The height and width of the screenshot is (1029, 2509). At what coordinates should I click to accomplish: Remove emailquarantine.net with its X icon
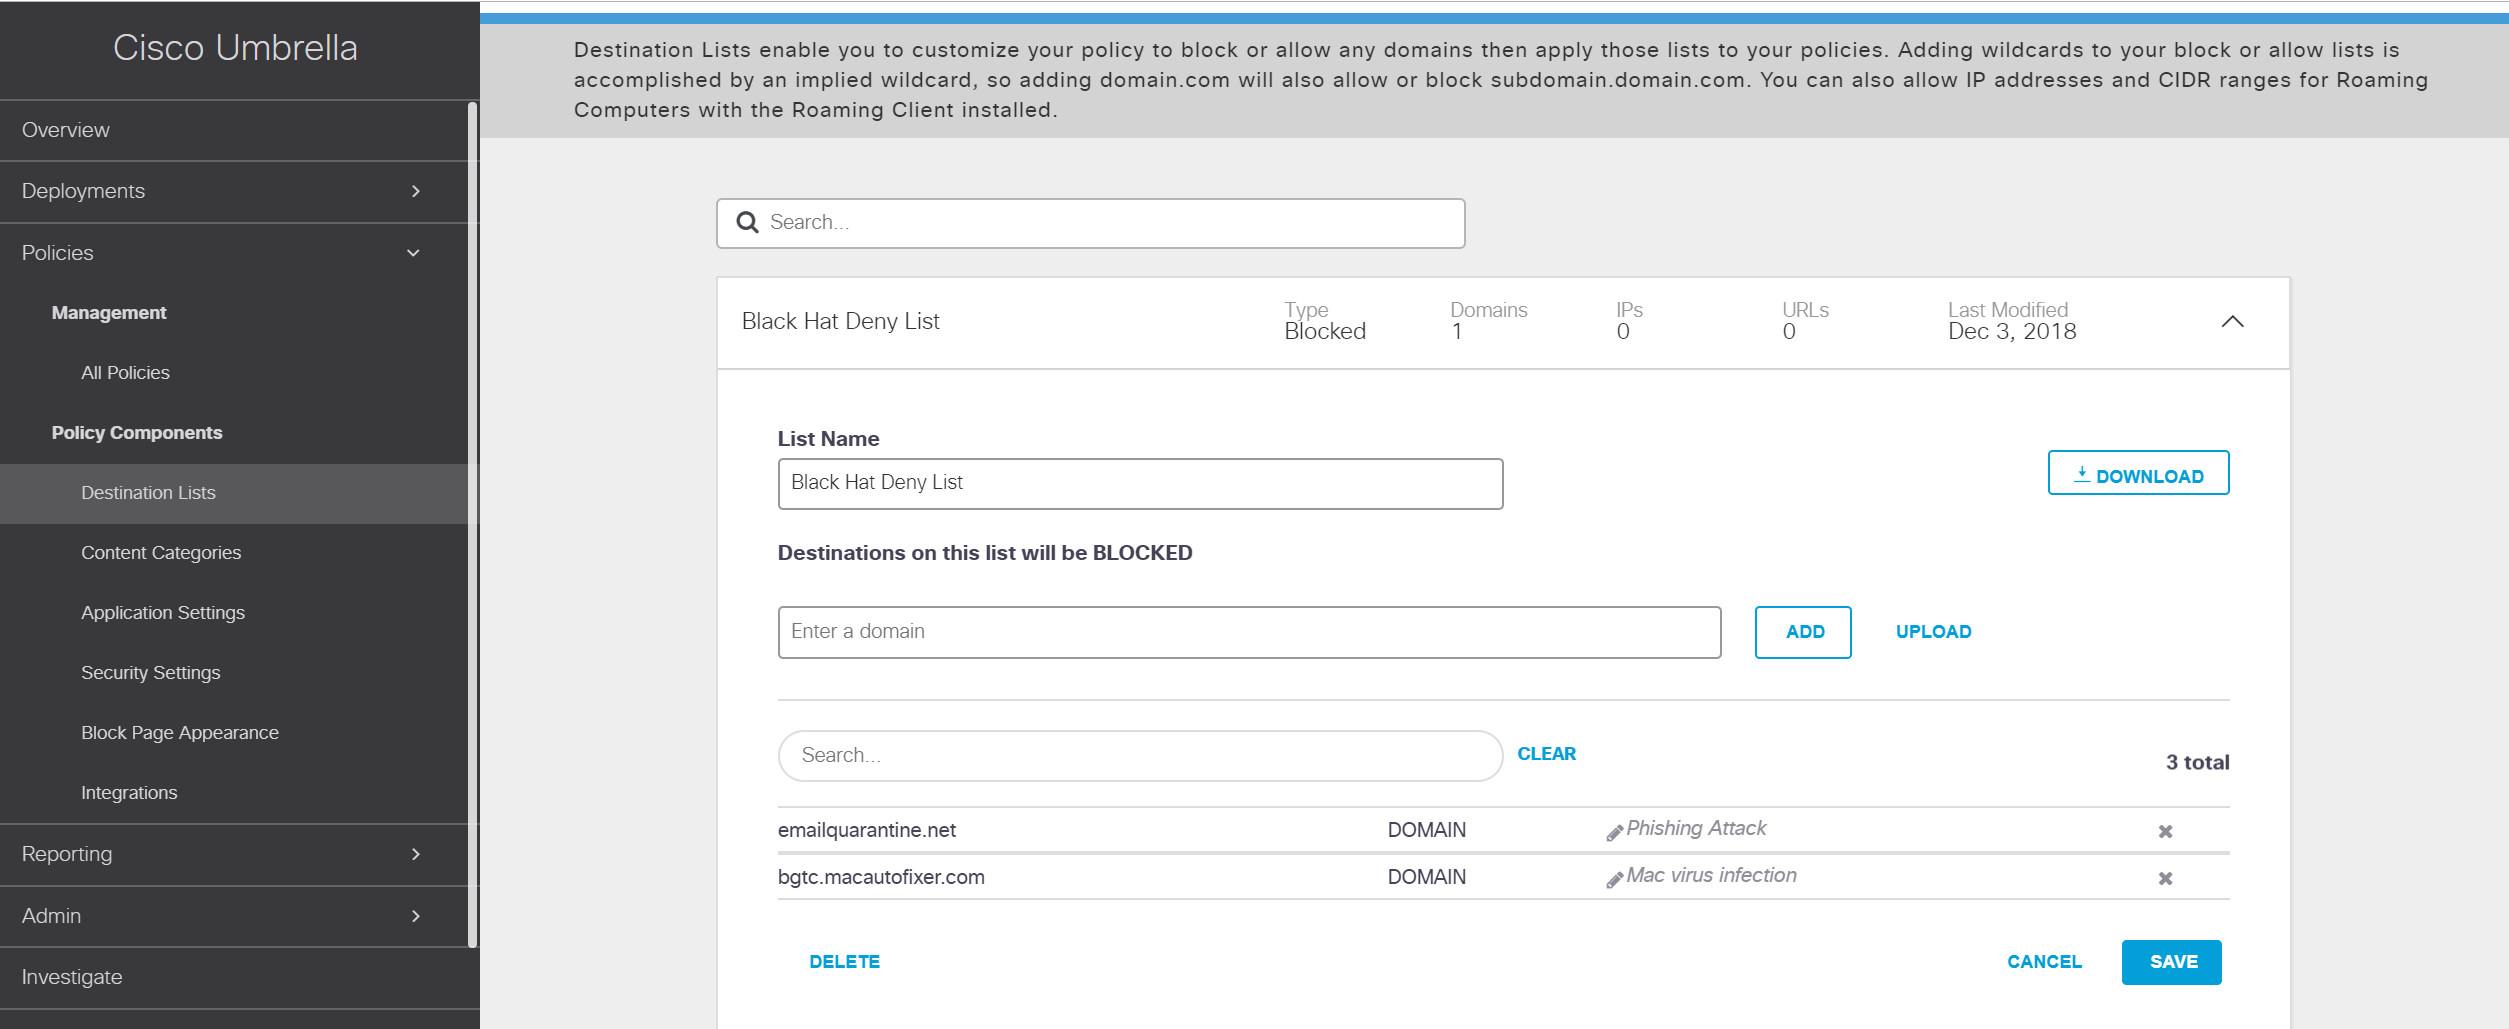pos(2165,831)
